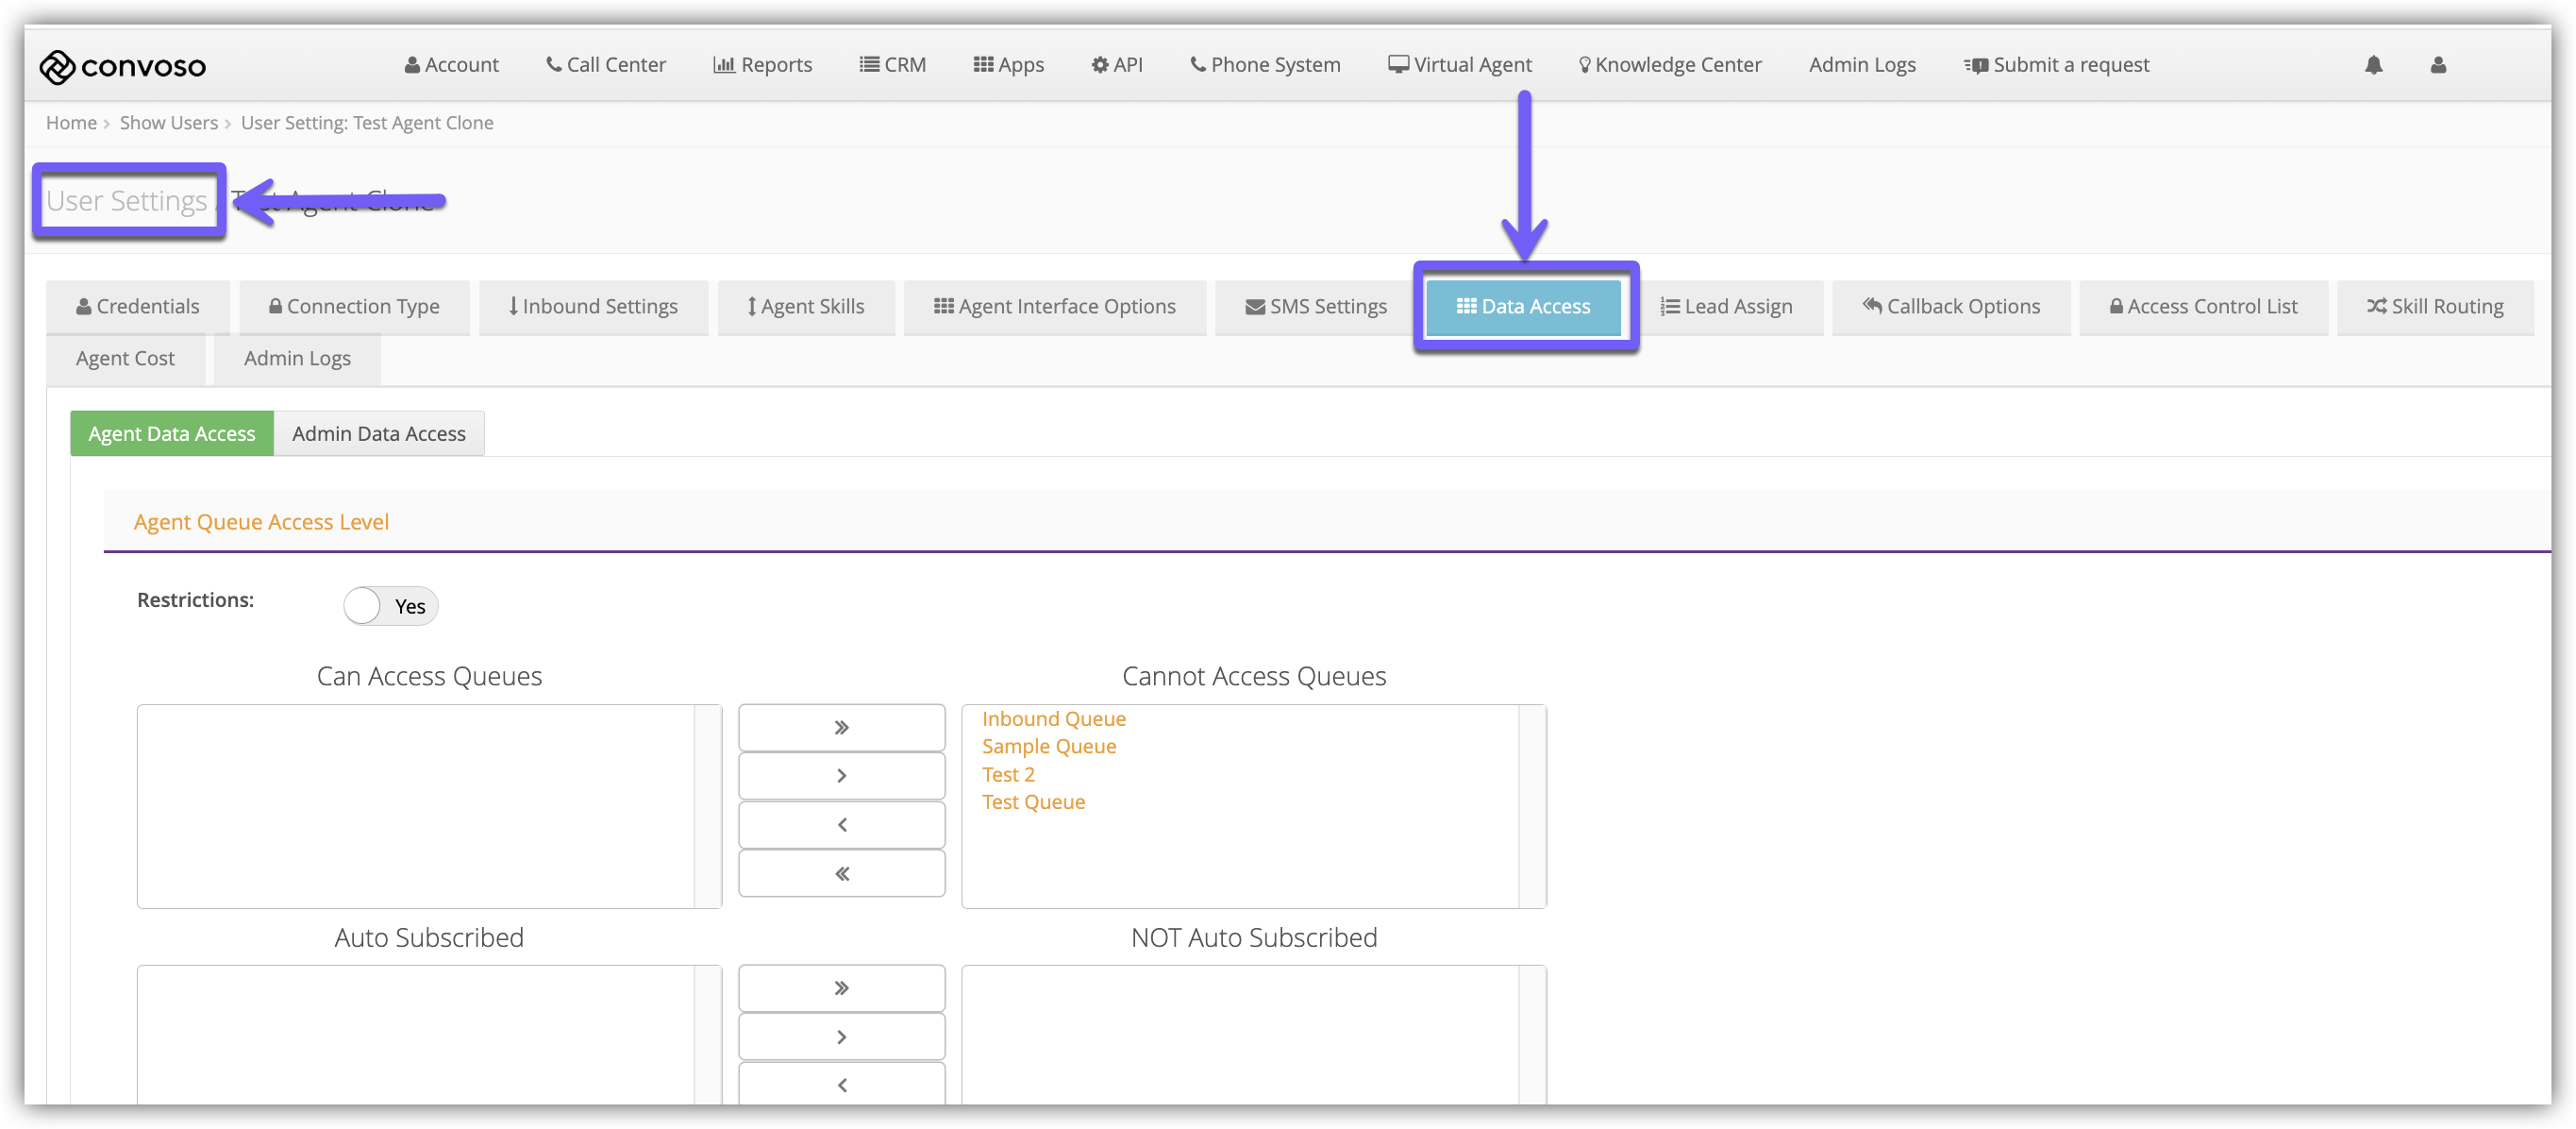
Task: Open the Call Center menu
Action: click(x=606, y=65)
